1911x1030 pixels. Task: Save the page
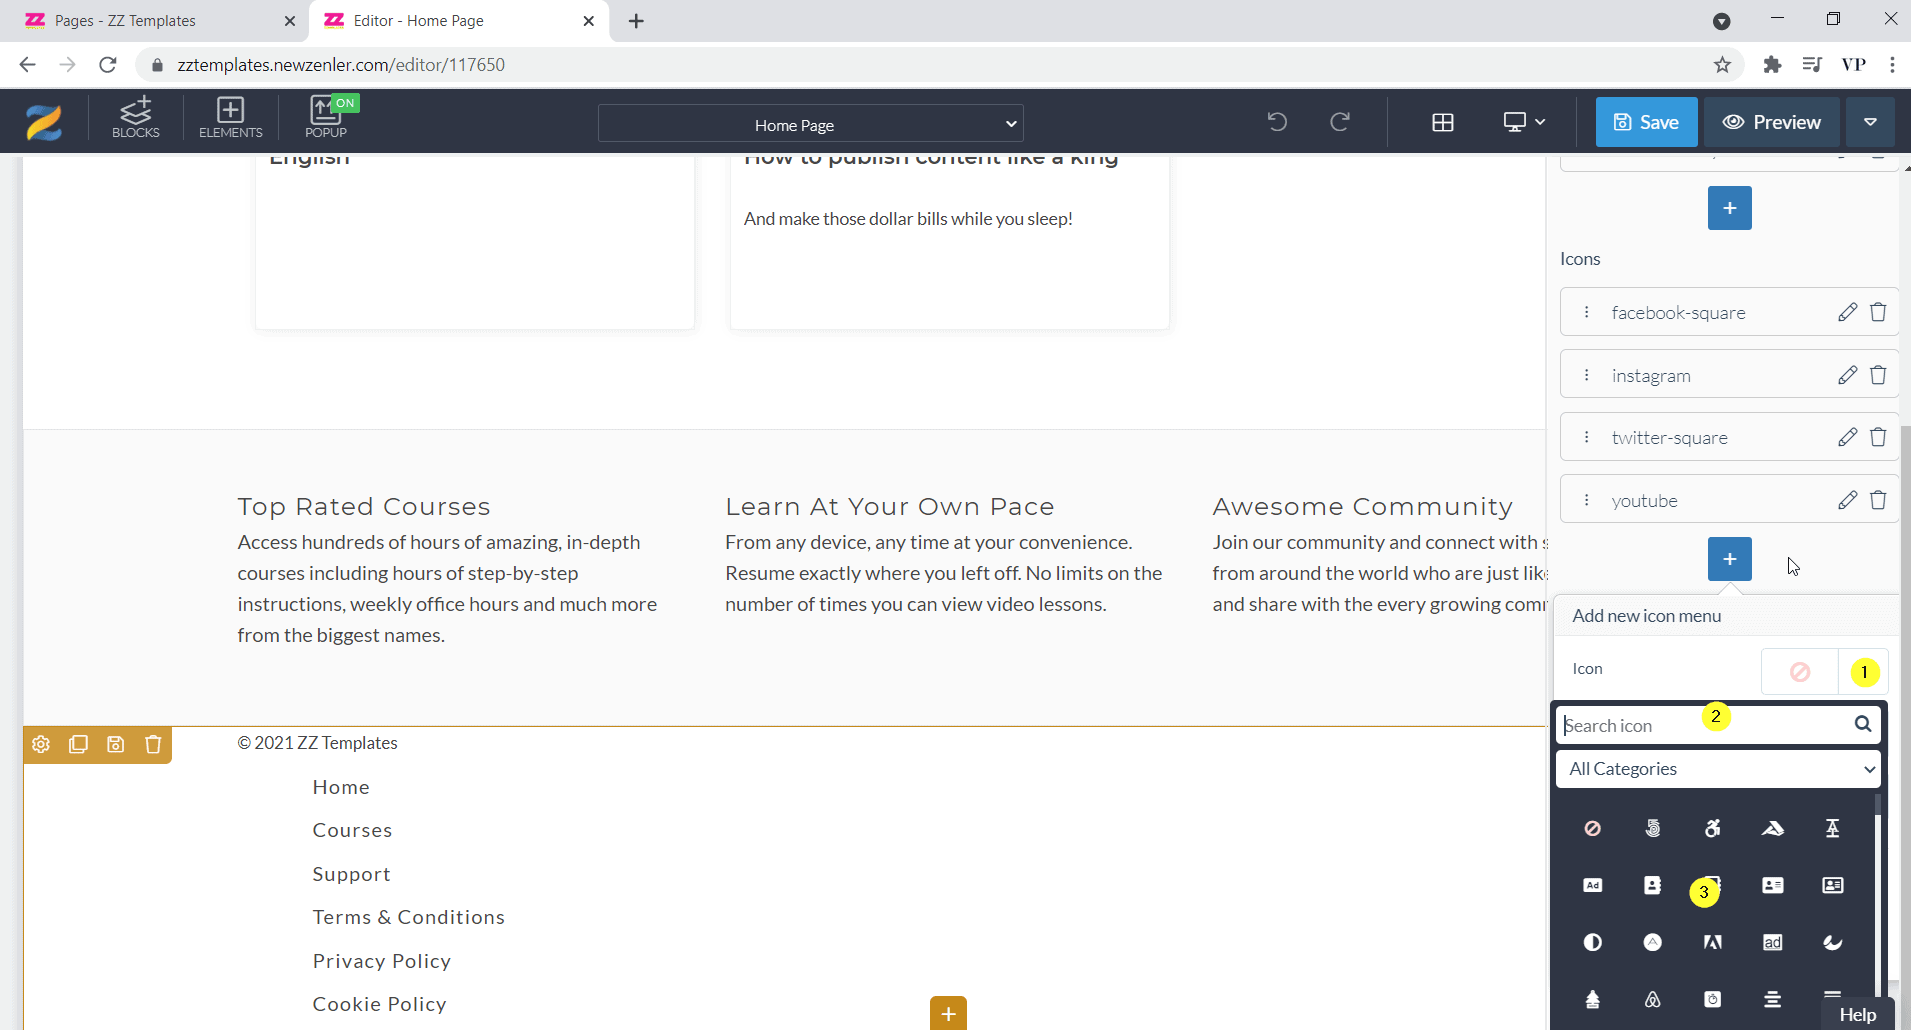coord(1646,122)
